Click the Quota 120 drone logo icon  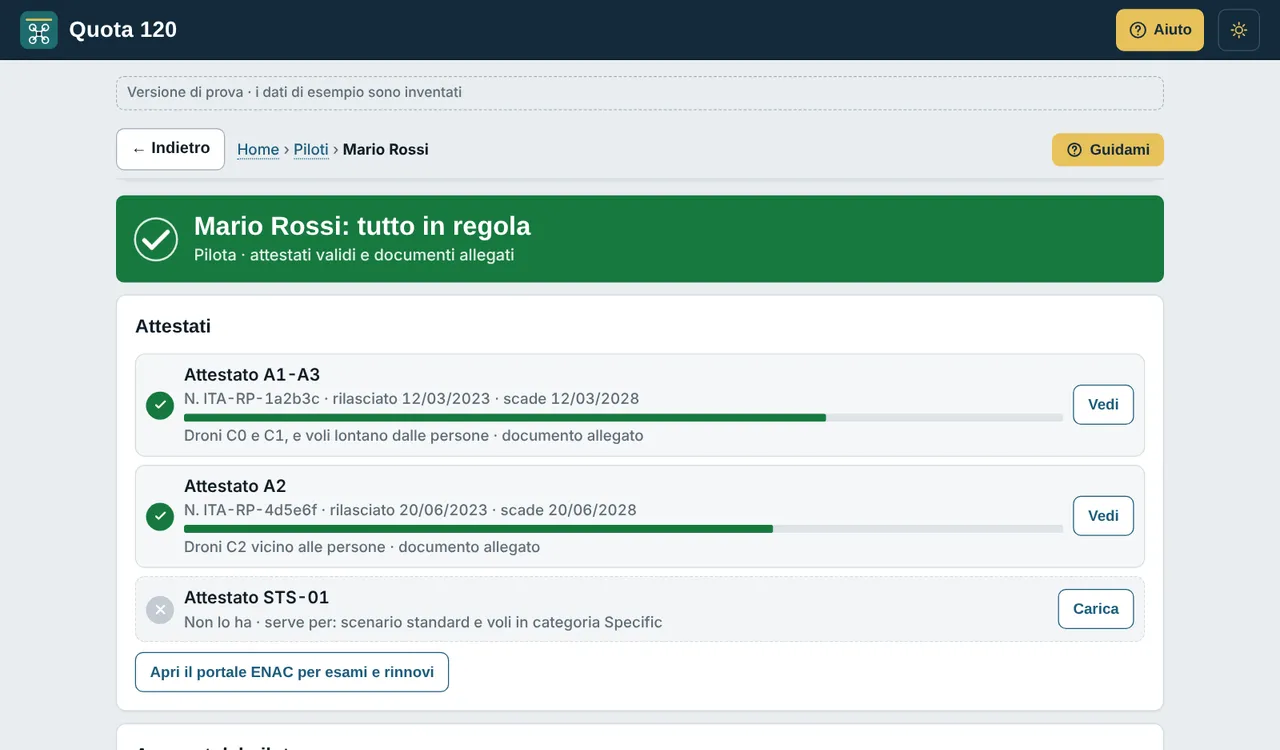click(x=39, y=30)
